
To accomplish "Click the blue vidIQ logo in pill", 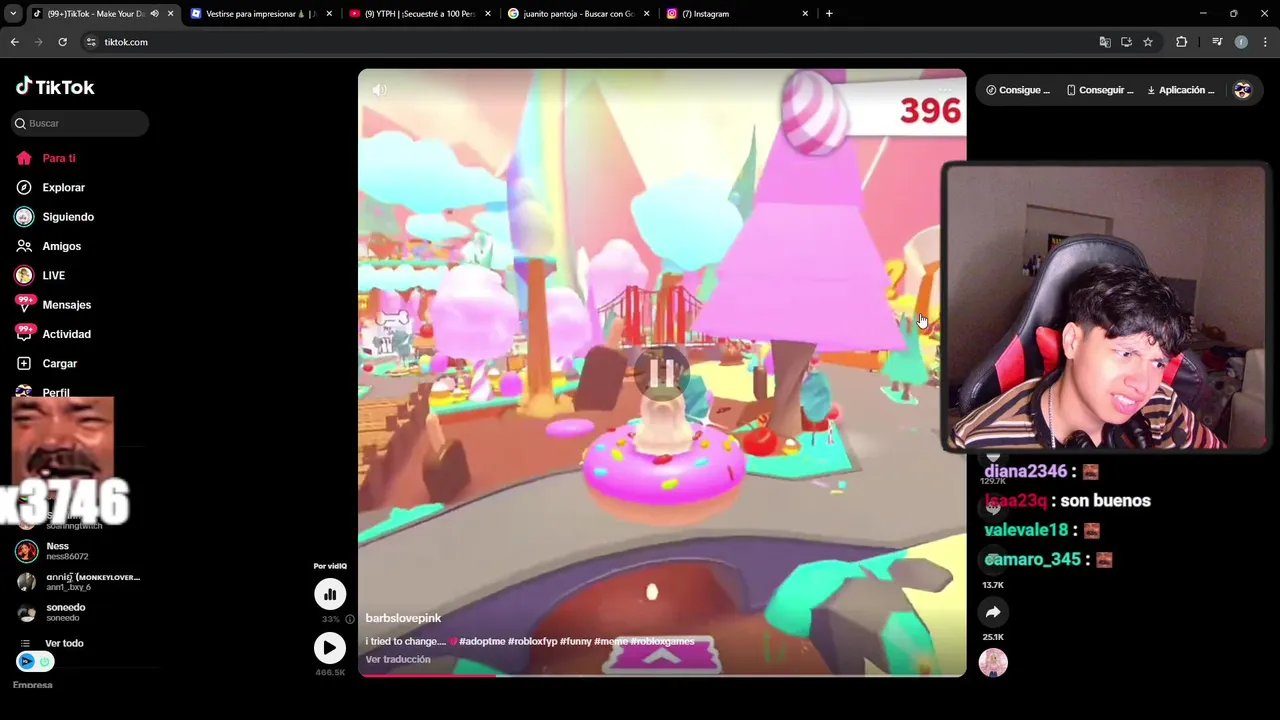I will pyautogui.click(x=27, y=661).
